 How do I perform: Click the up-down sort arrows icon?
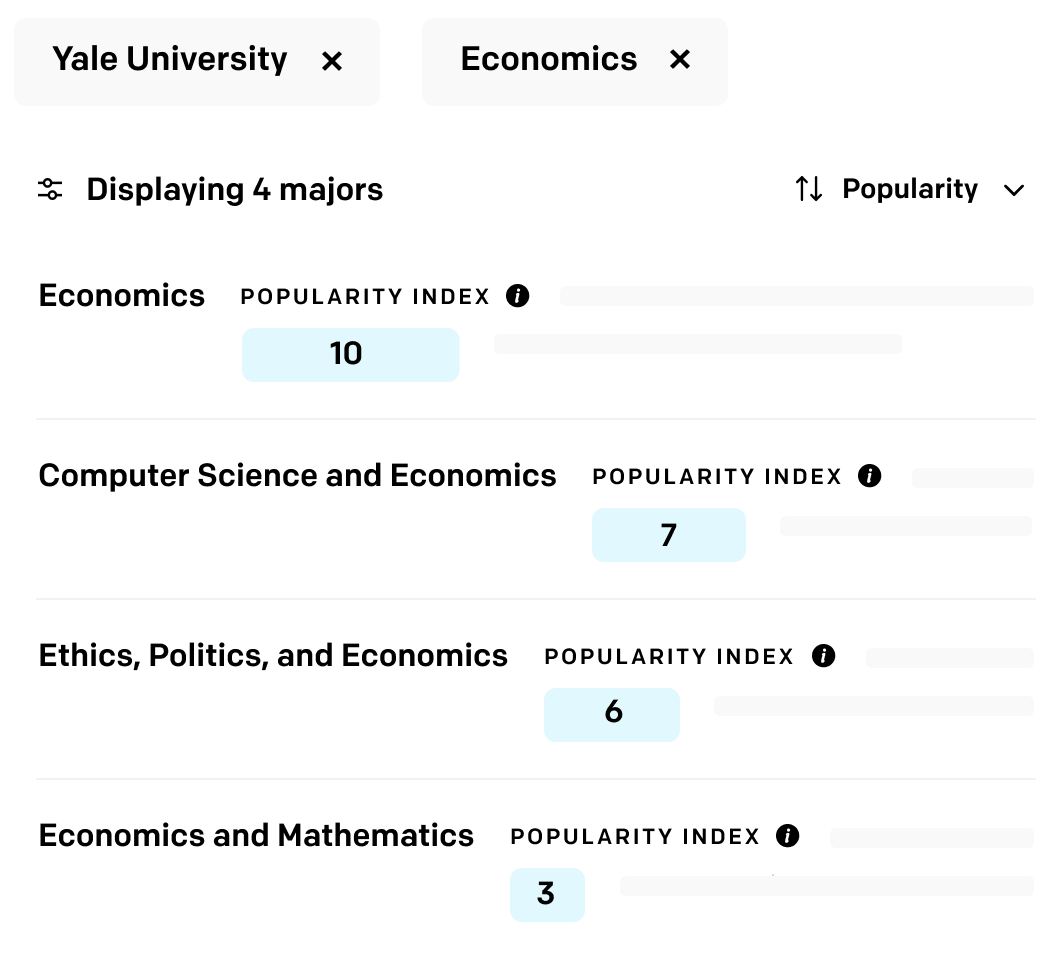(x=808, y=189)
